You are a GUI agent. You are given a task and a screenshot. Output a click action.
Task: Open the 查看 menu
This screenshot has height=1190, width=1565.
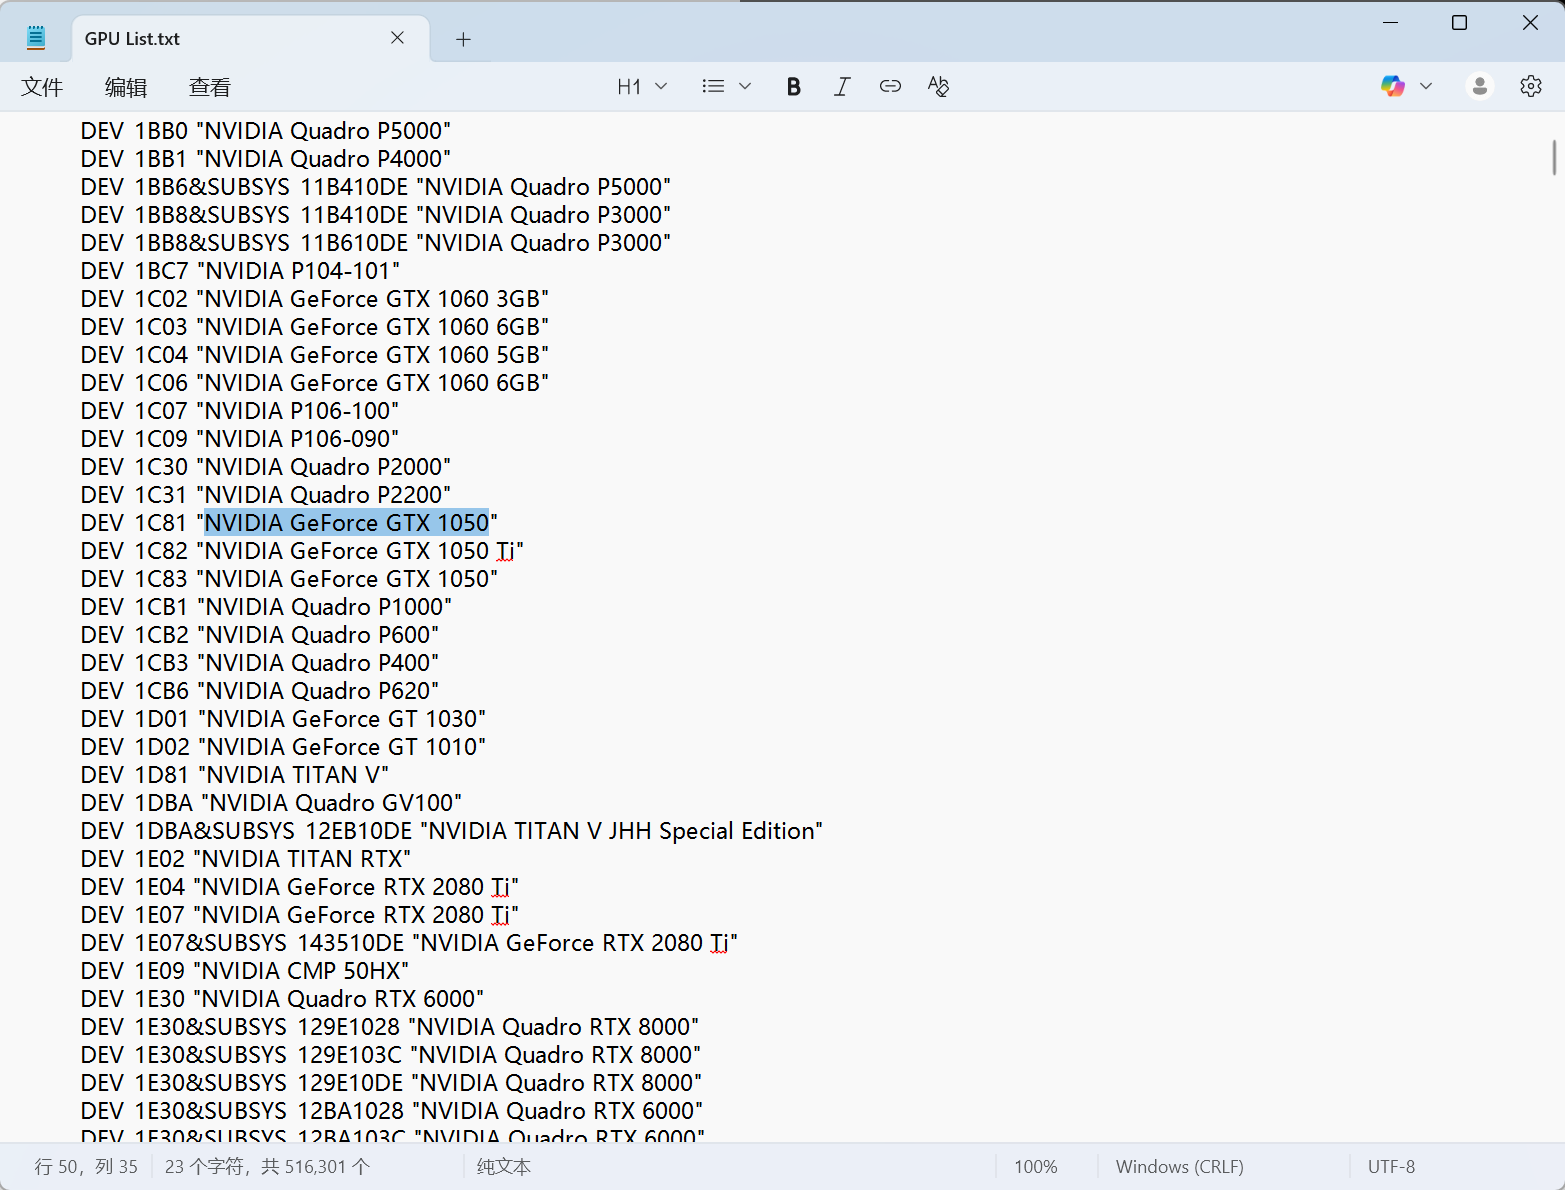(x=210, y=88)
